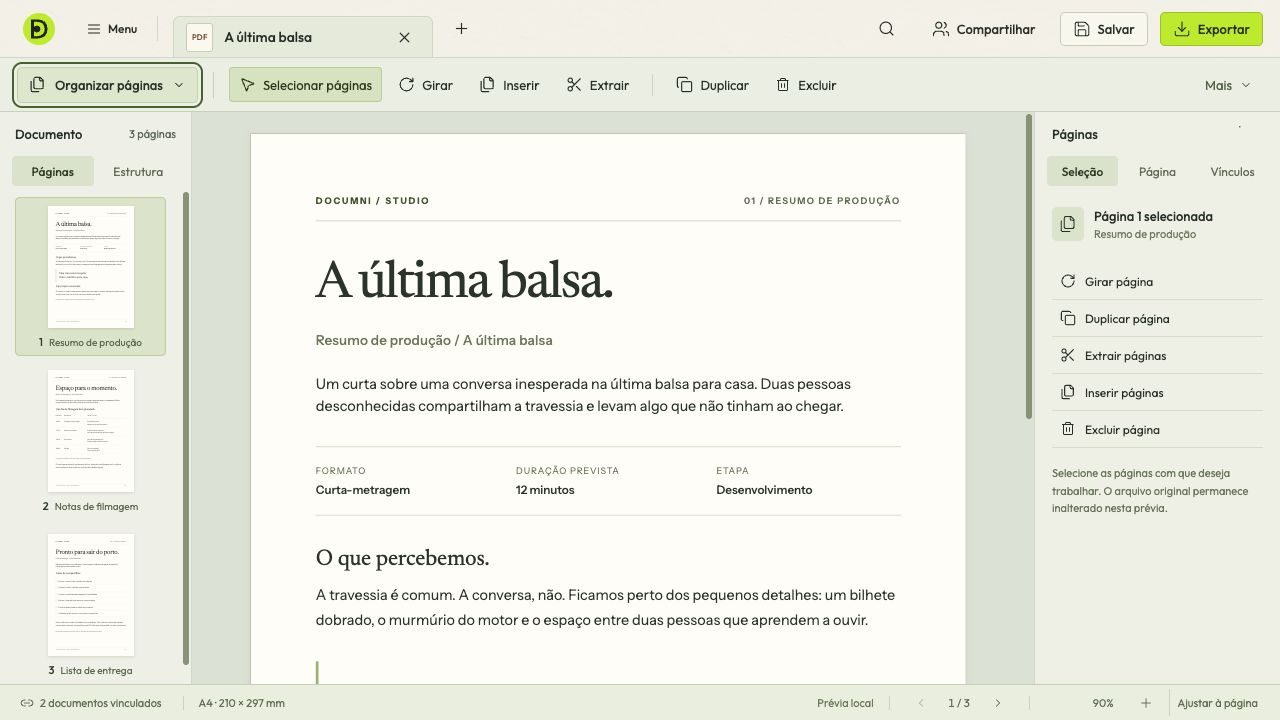
Task: Click Duplicar página in right panel
Action: click(x=1157, y=318)
